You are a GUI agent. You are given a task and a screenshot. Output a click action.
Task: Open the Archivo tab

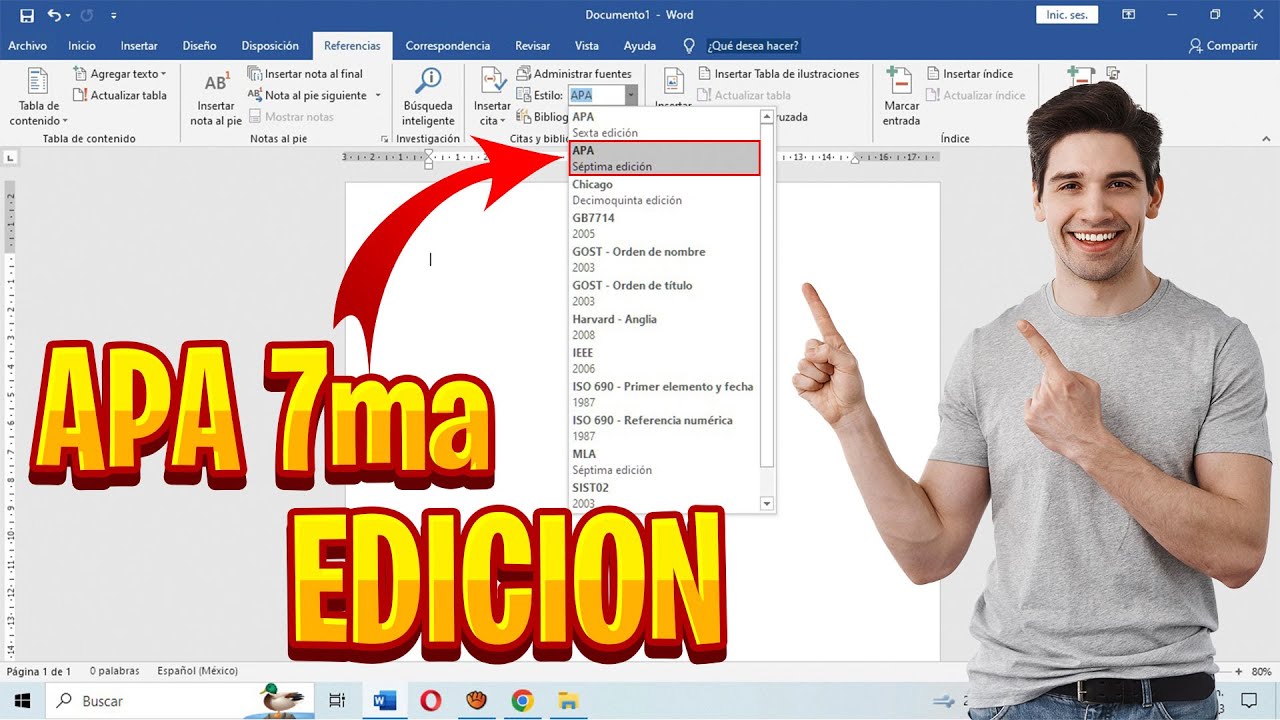coord(27,46)
